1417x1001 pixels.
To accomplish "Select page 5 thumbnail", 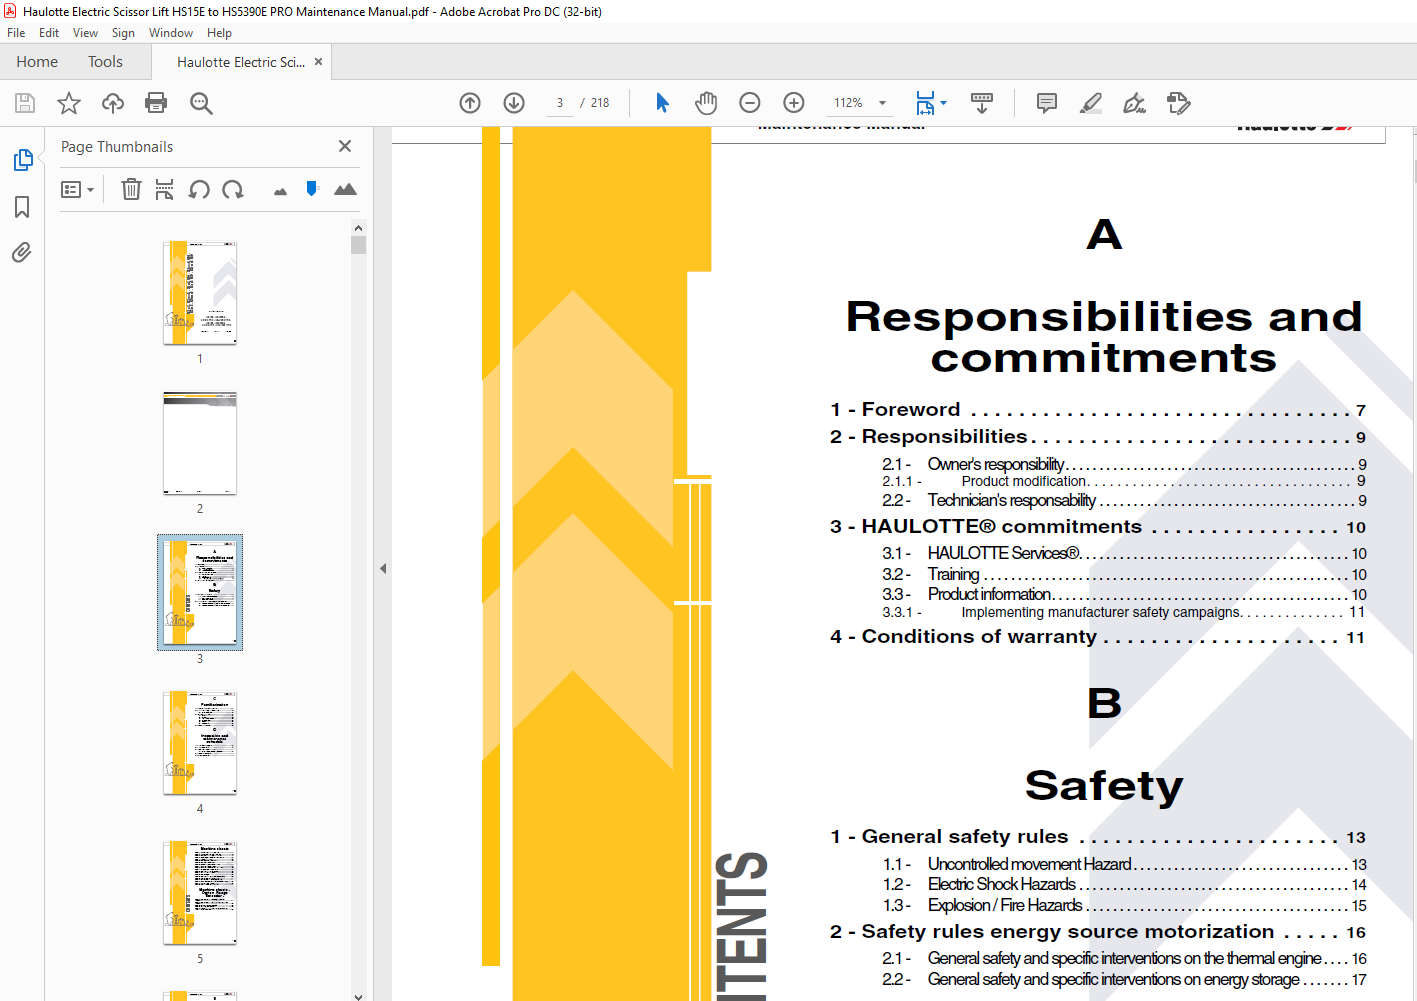I will click(x=200, y=893).
